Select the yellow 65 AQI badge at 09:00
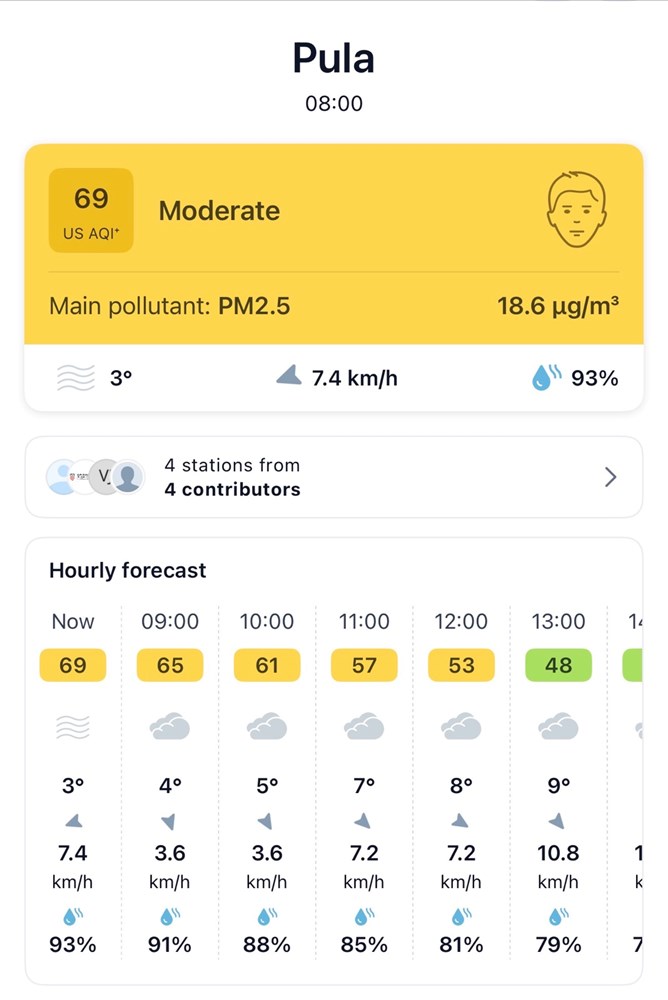 [x=170, y=665]
